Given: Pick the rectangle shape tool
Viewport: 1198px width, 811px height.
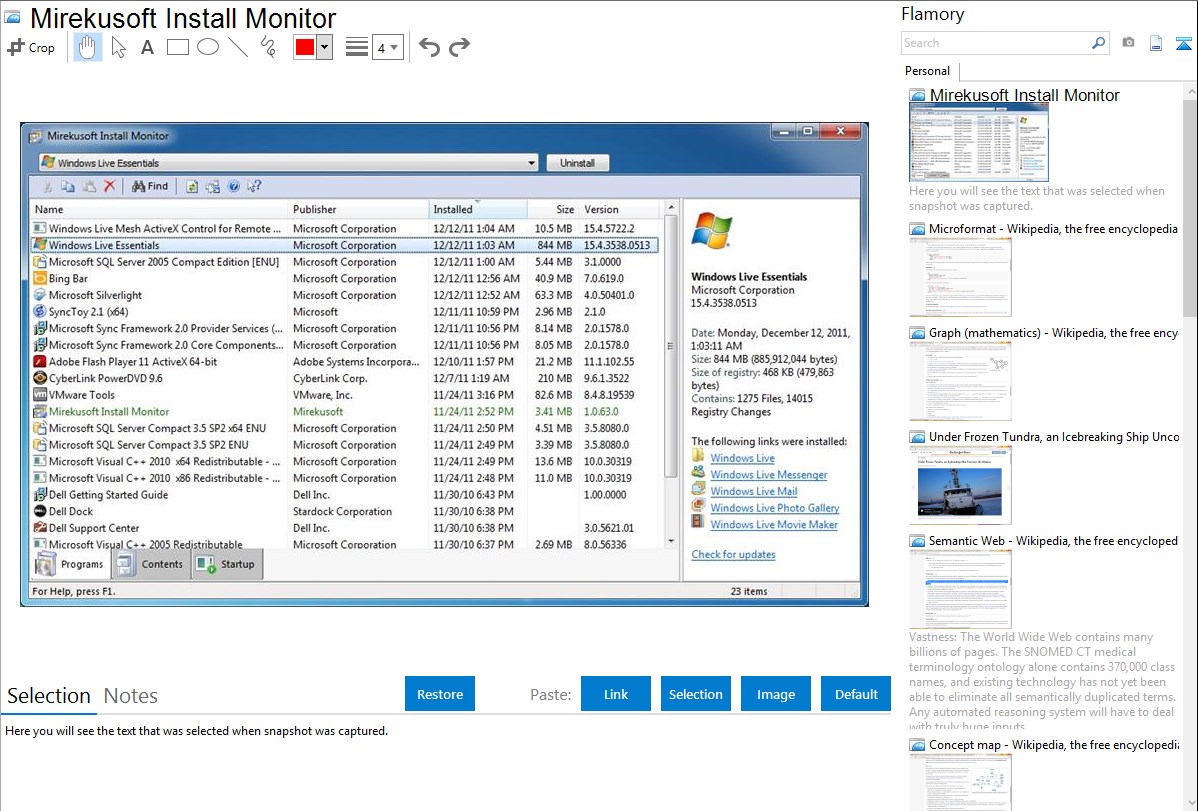Looking at the screenshot, I should pyautogui.click(x=178, y=47).
